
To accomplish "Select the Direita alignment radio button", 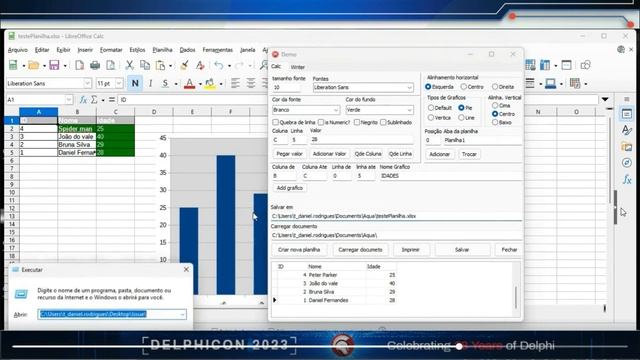I will pyautogui.click(x=495, y=87).
